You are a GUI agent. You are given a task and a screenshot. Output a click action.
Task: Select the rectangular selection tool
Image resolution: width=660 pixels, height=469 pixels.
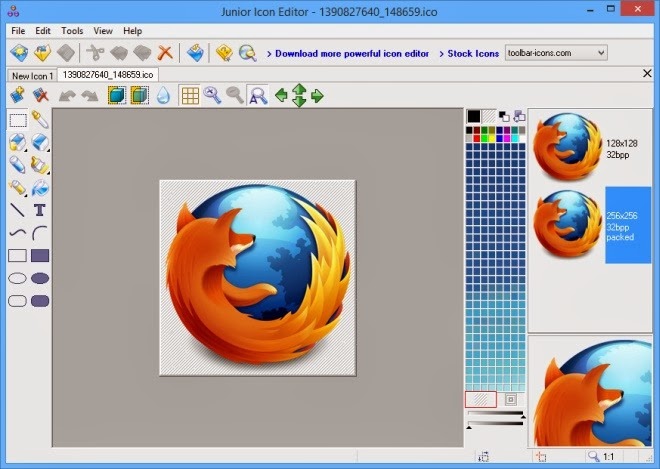[17, 120]
